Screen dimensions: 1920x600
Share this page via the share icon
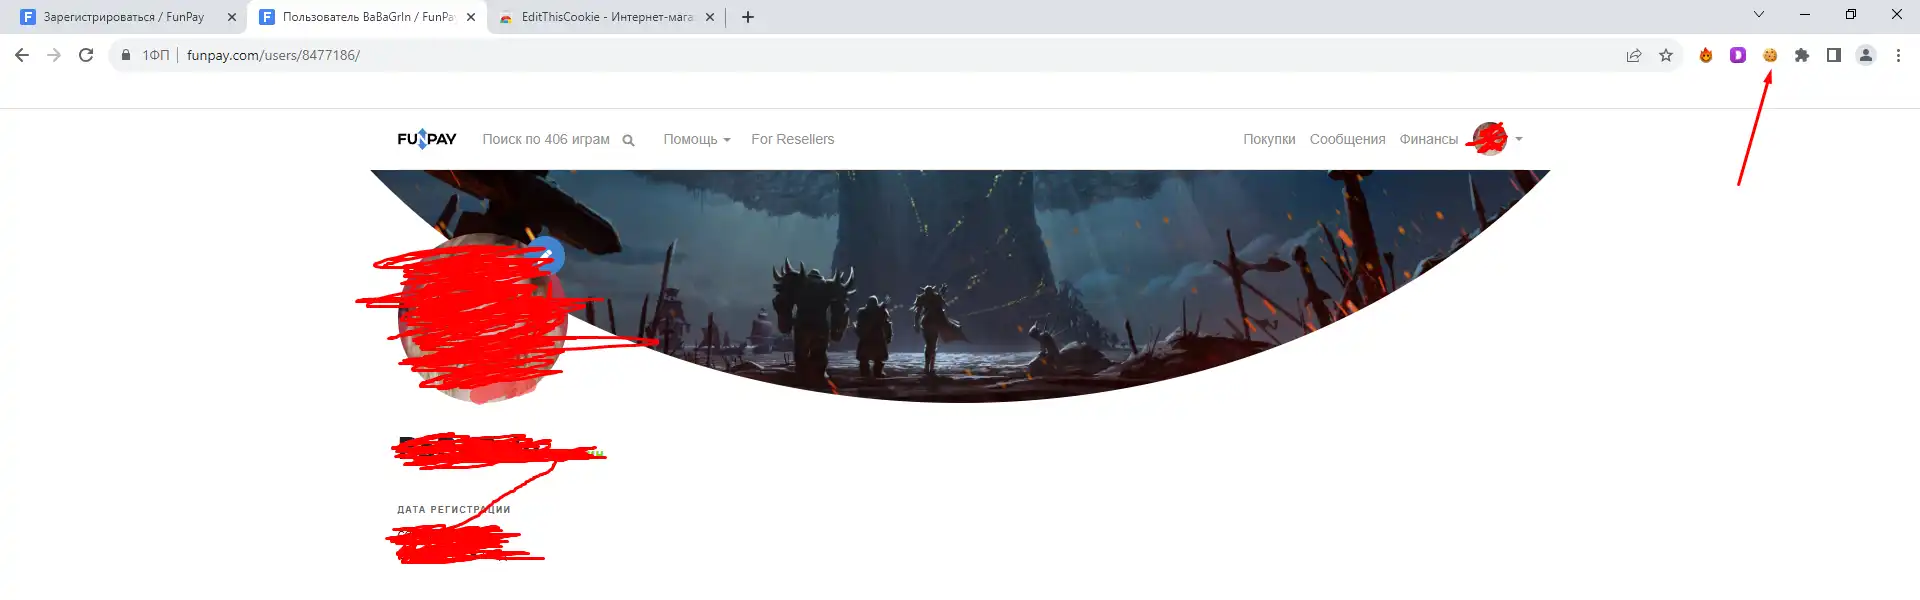pyautogui.click(x=1634, y=55)
